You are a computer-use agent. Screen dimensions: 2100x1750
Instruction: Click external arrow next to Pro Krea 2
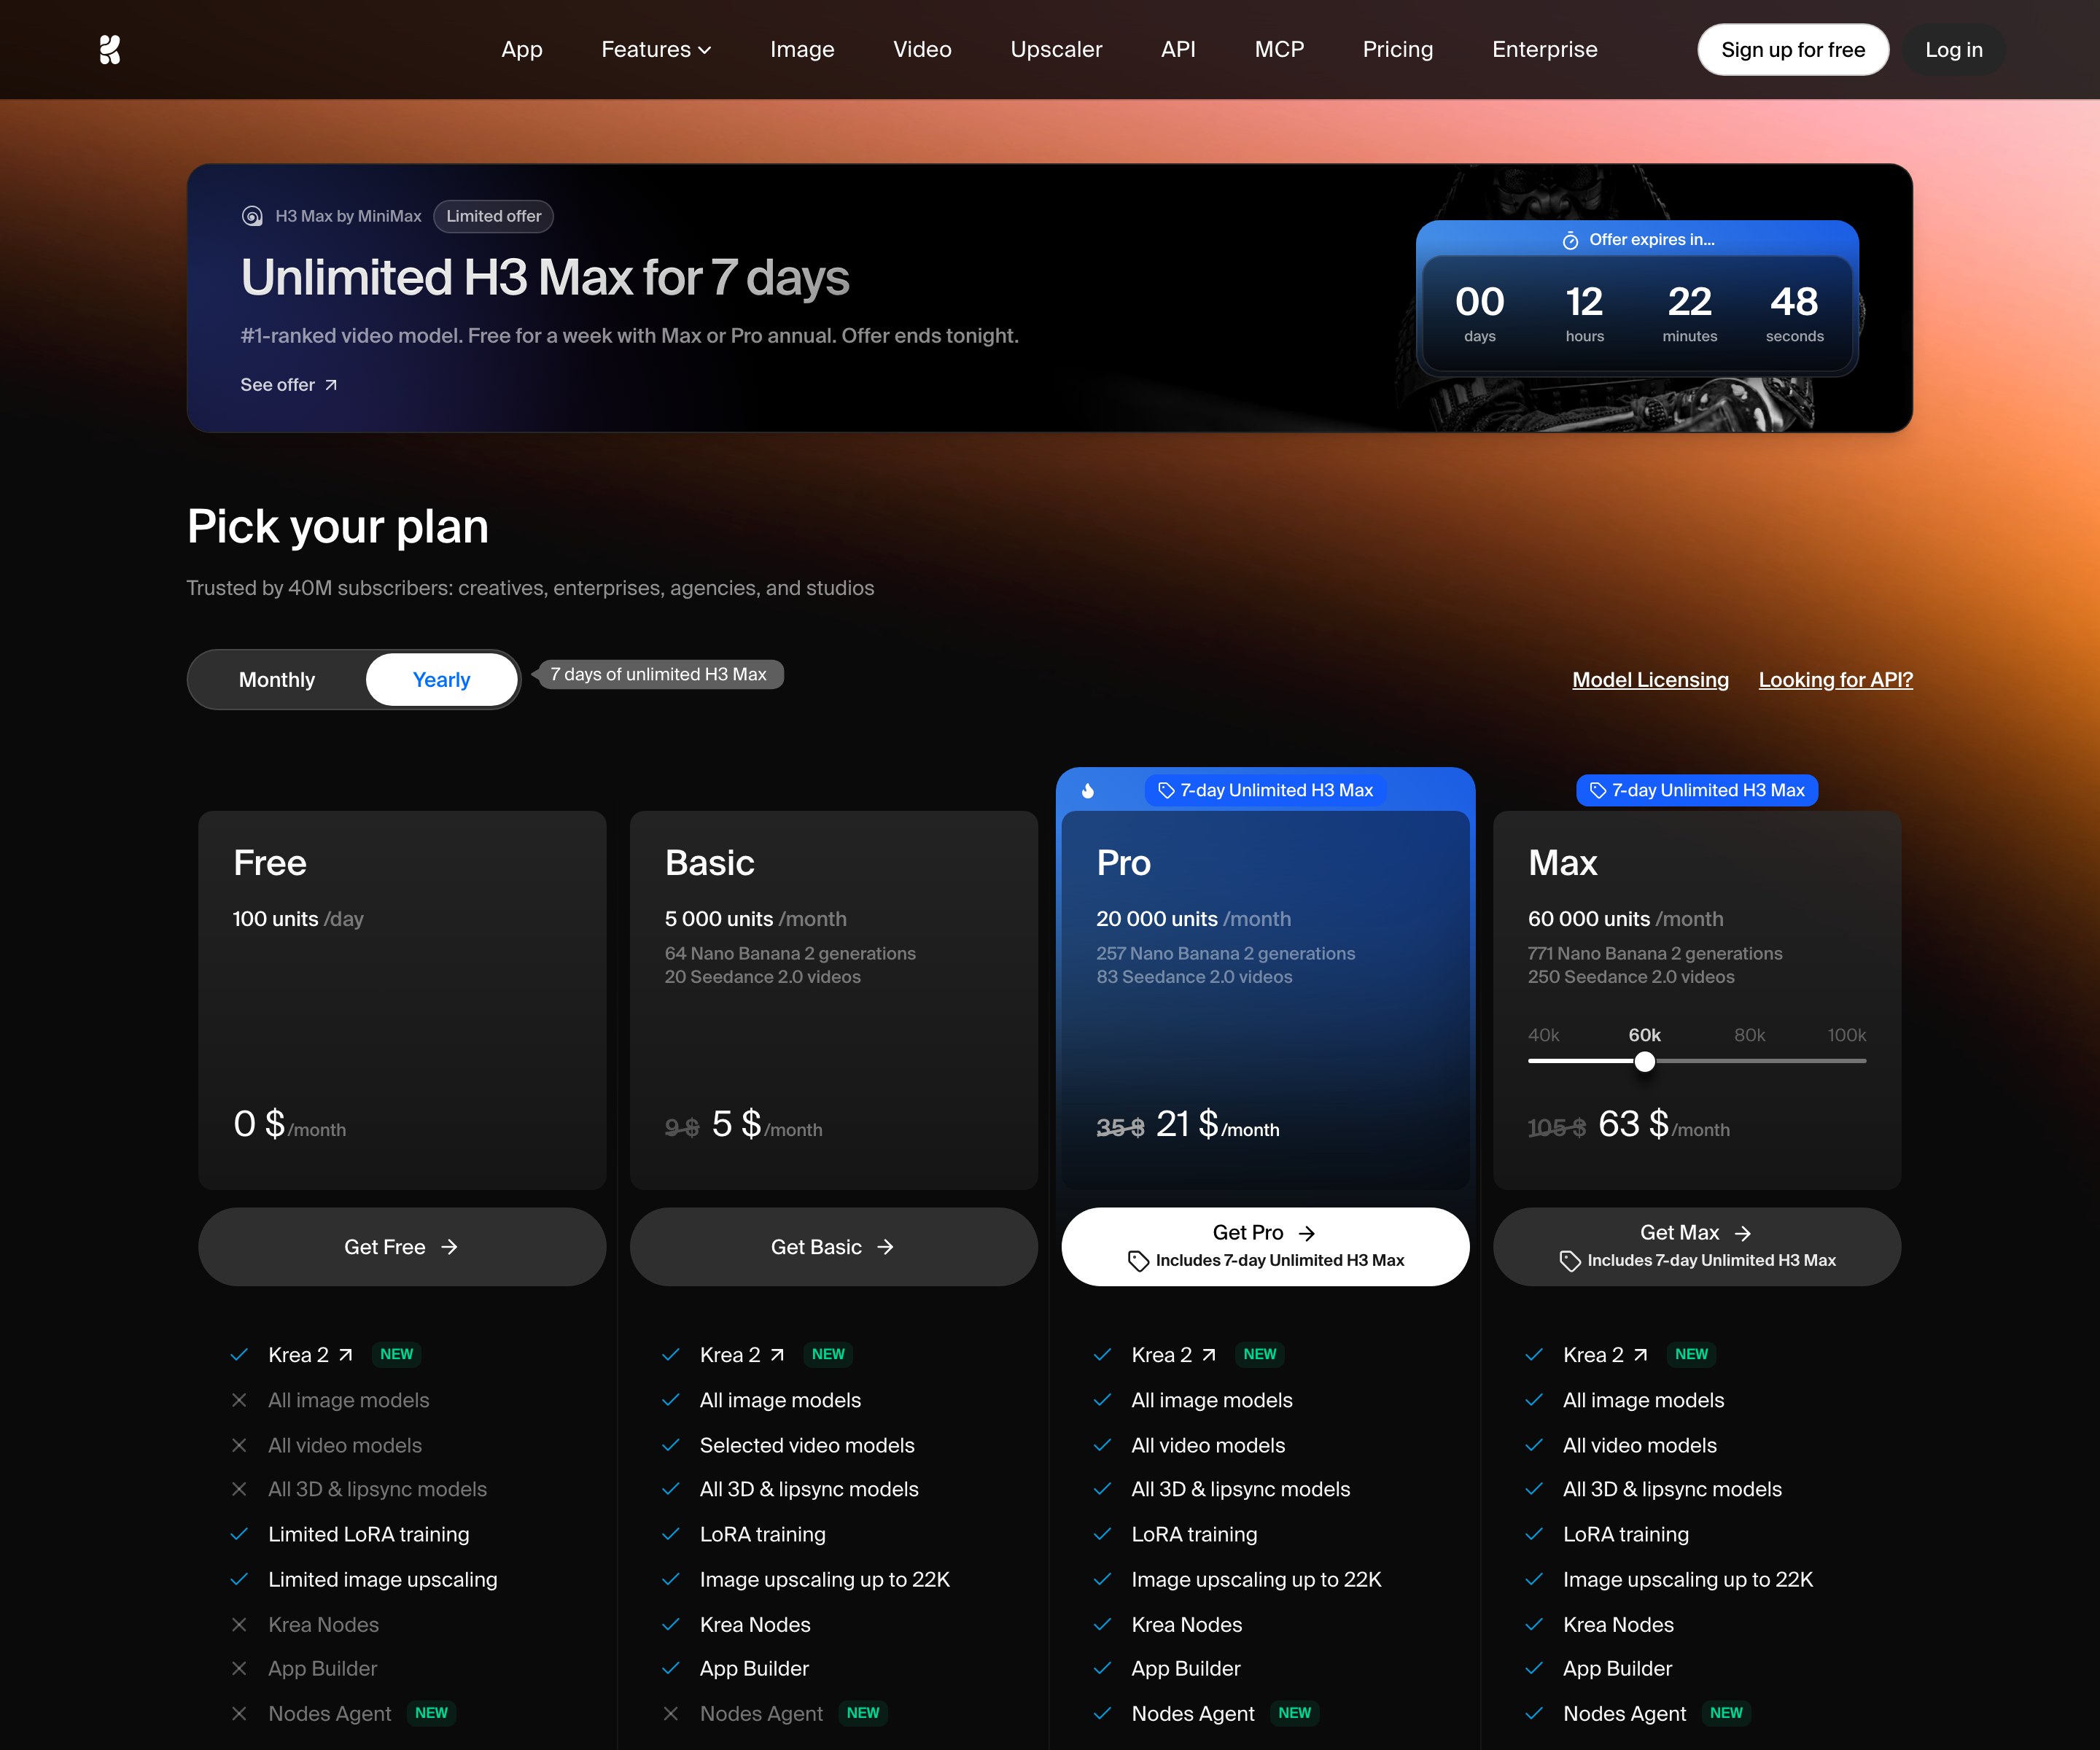coord(1209,1355)
